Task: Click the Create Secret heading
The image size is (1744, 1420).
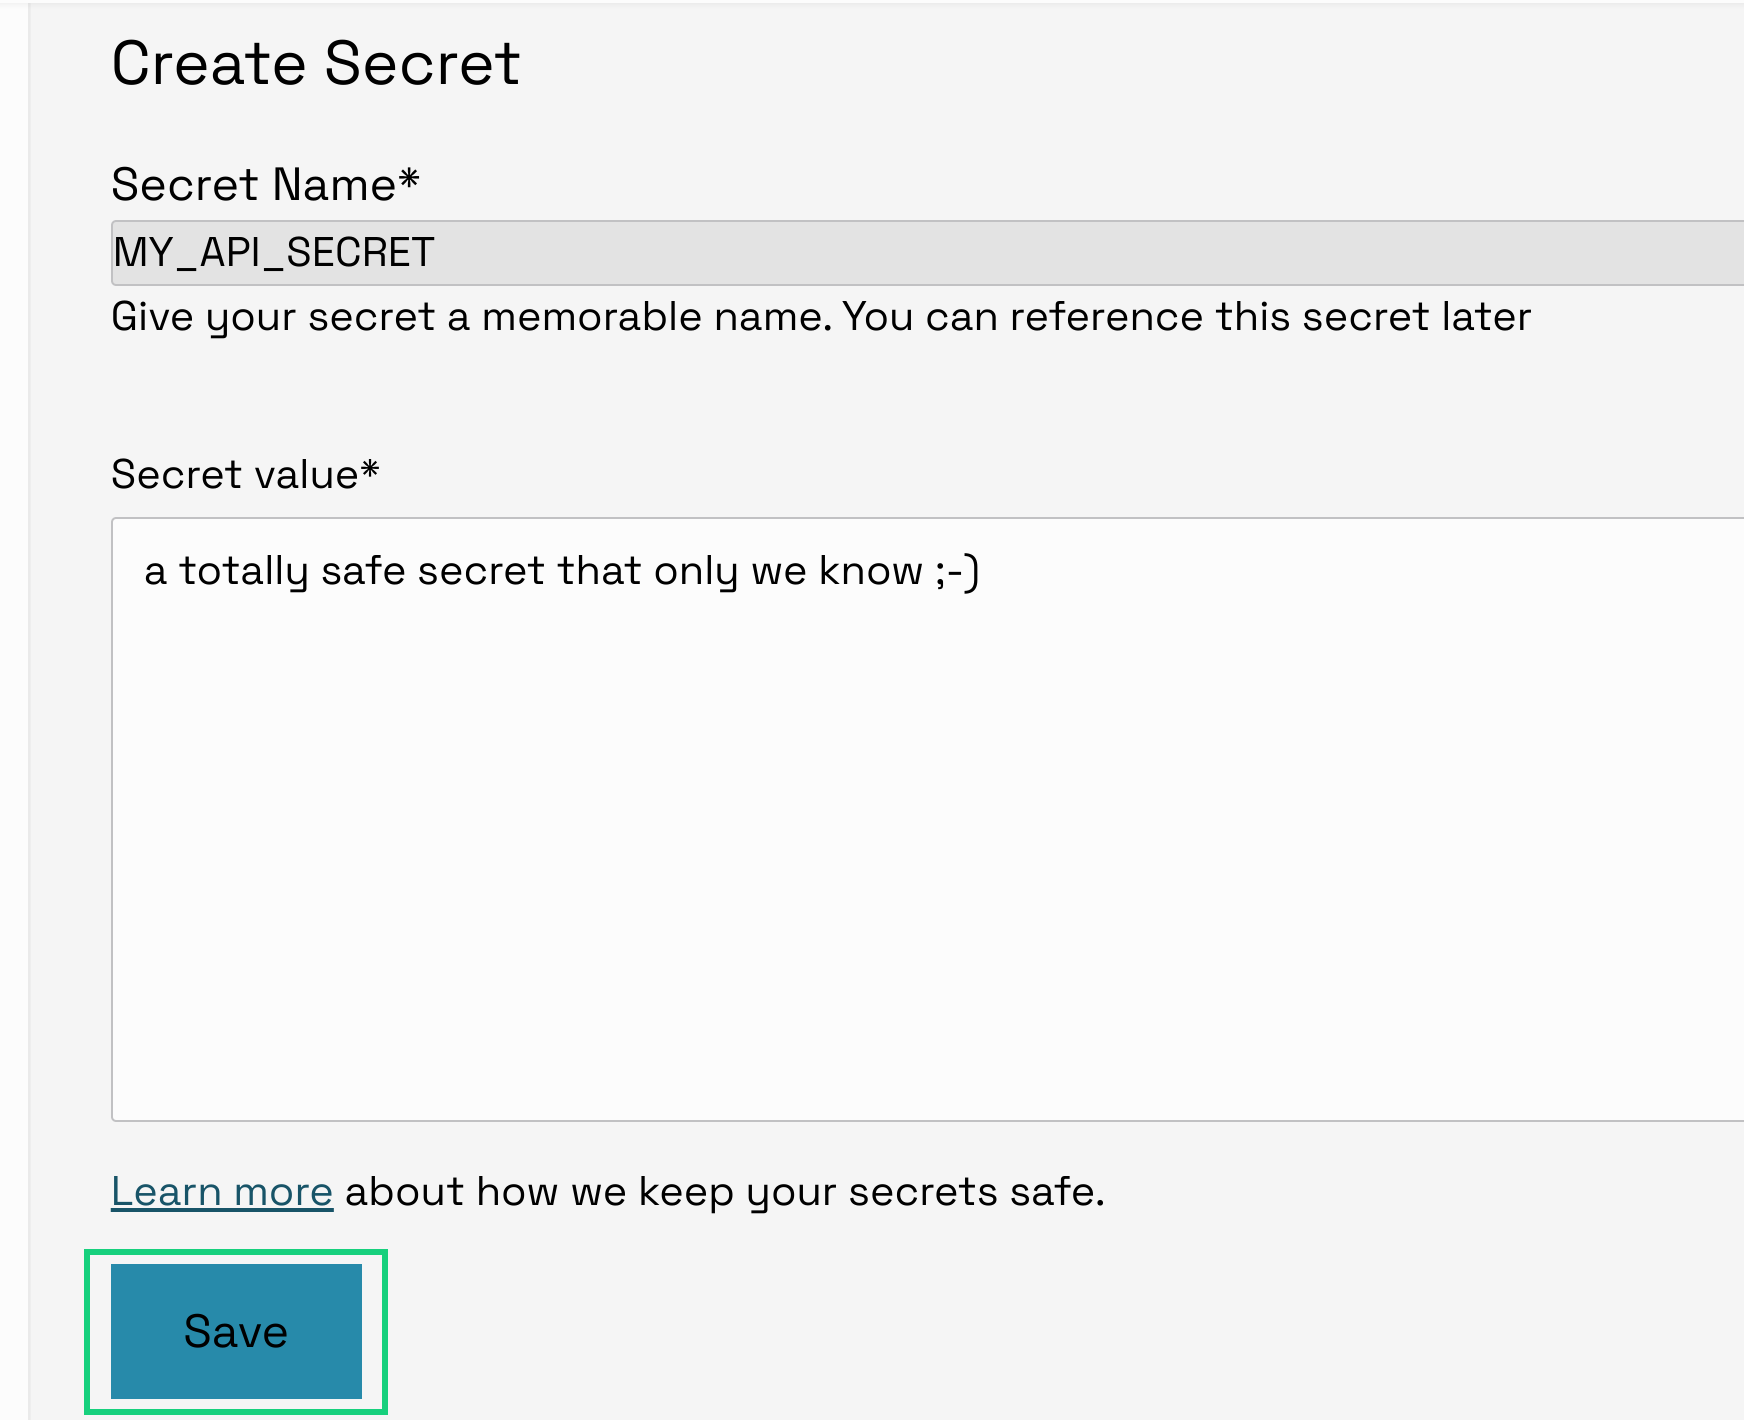Action: click(x=315, y=62)
